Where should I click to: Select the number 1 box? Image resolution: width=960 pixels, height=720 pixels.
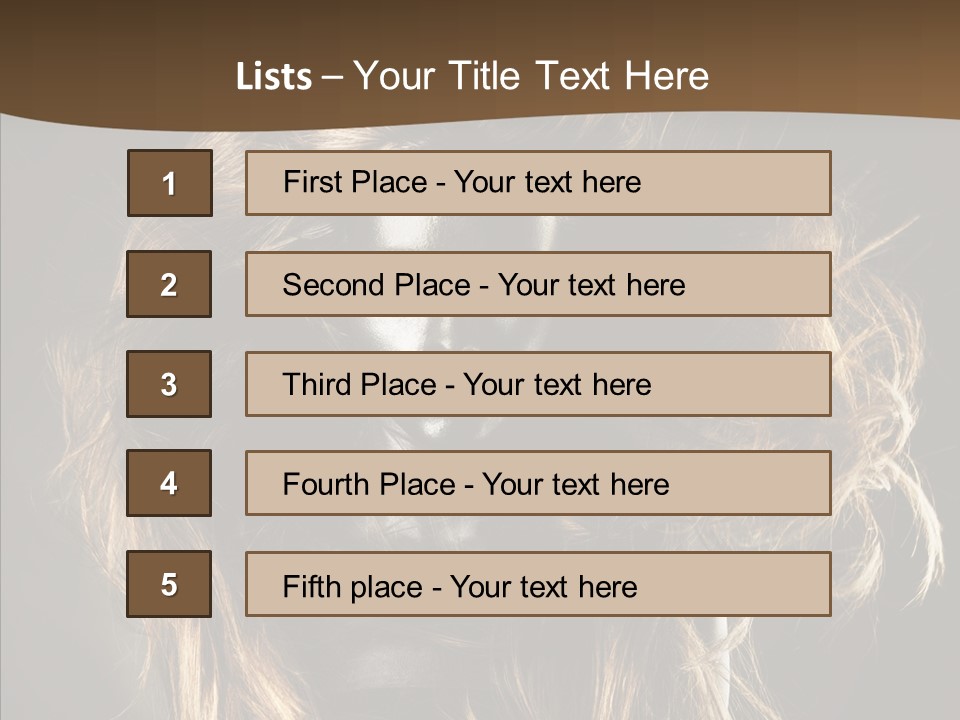(x=169, y=183)
